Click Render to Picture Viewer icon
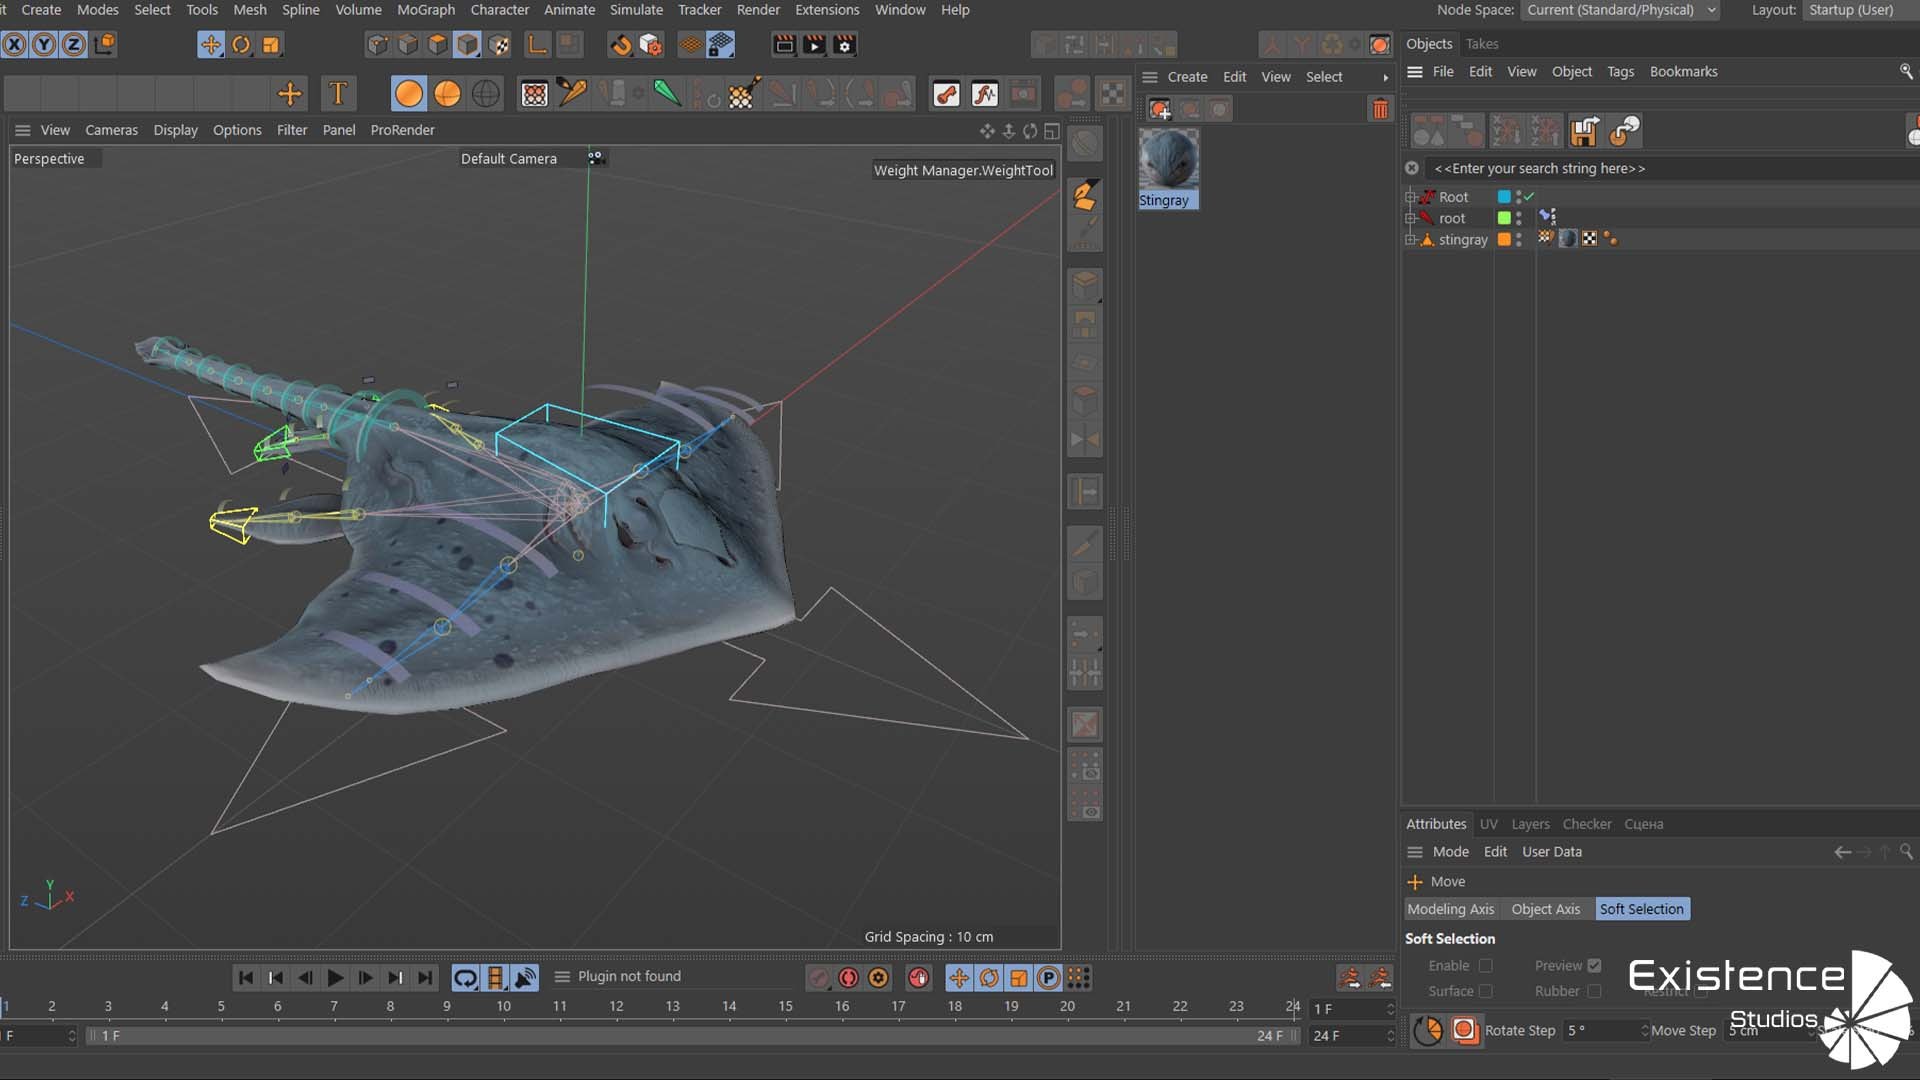Screen dimensions: 1920x1080 [x=814, y=45]
